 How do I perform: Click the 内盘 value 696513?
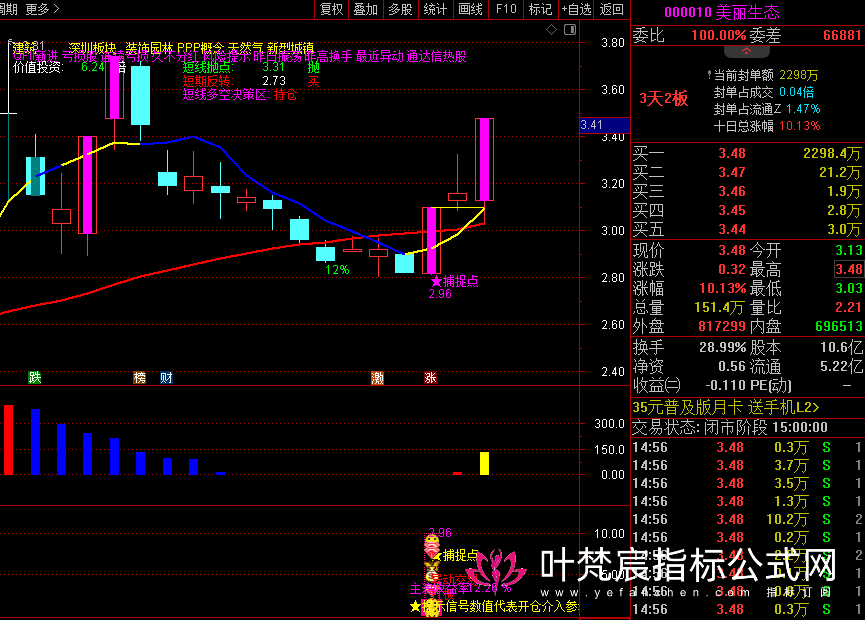click(839, 326)
